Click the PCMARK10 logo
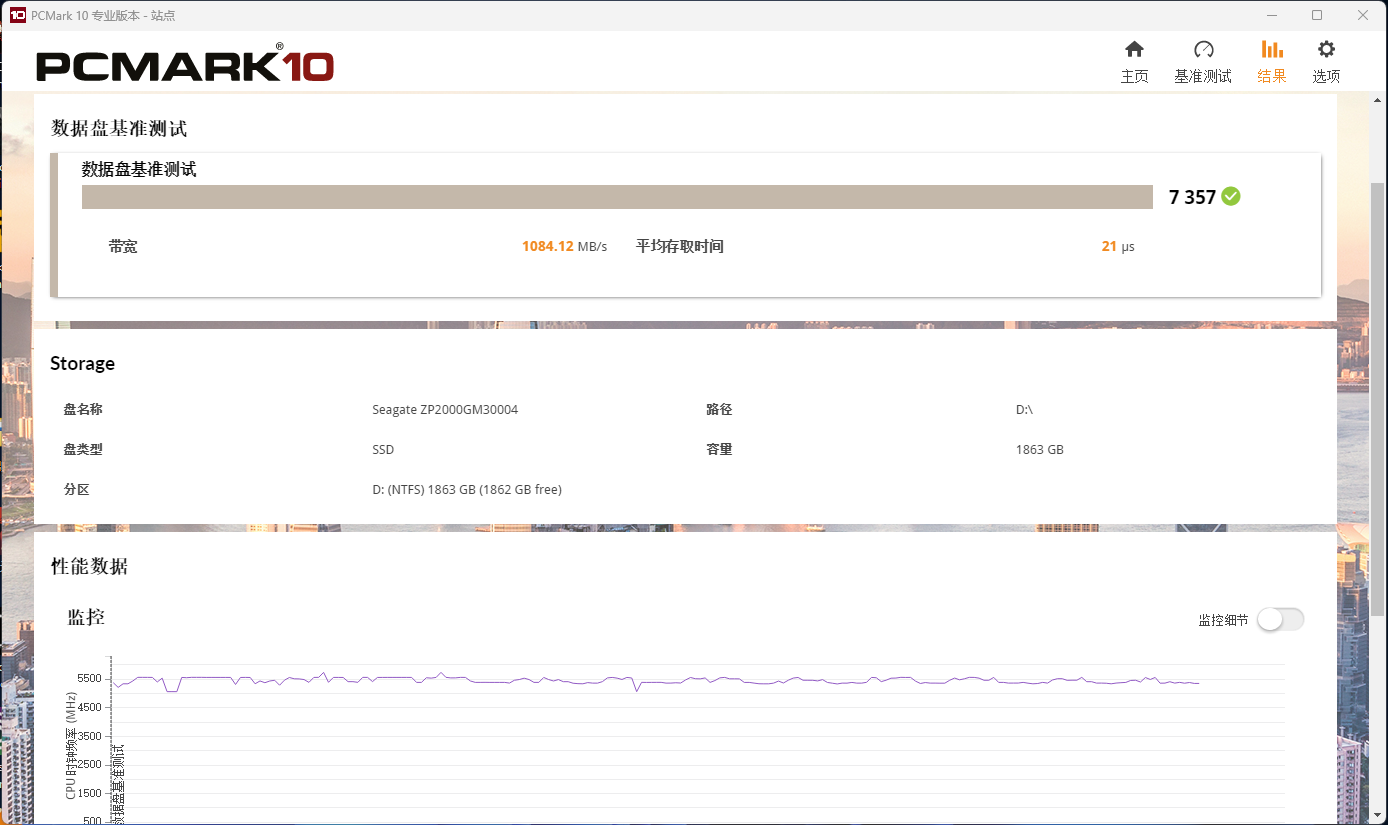 coord(185,66)
